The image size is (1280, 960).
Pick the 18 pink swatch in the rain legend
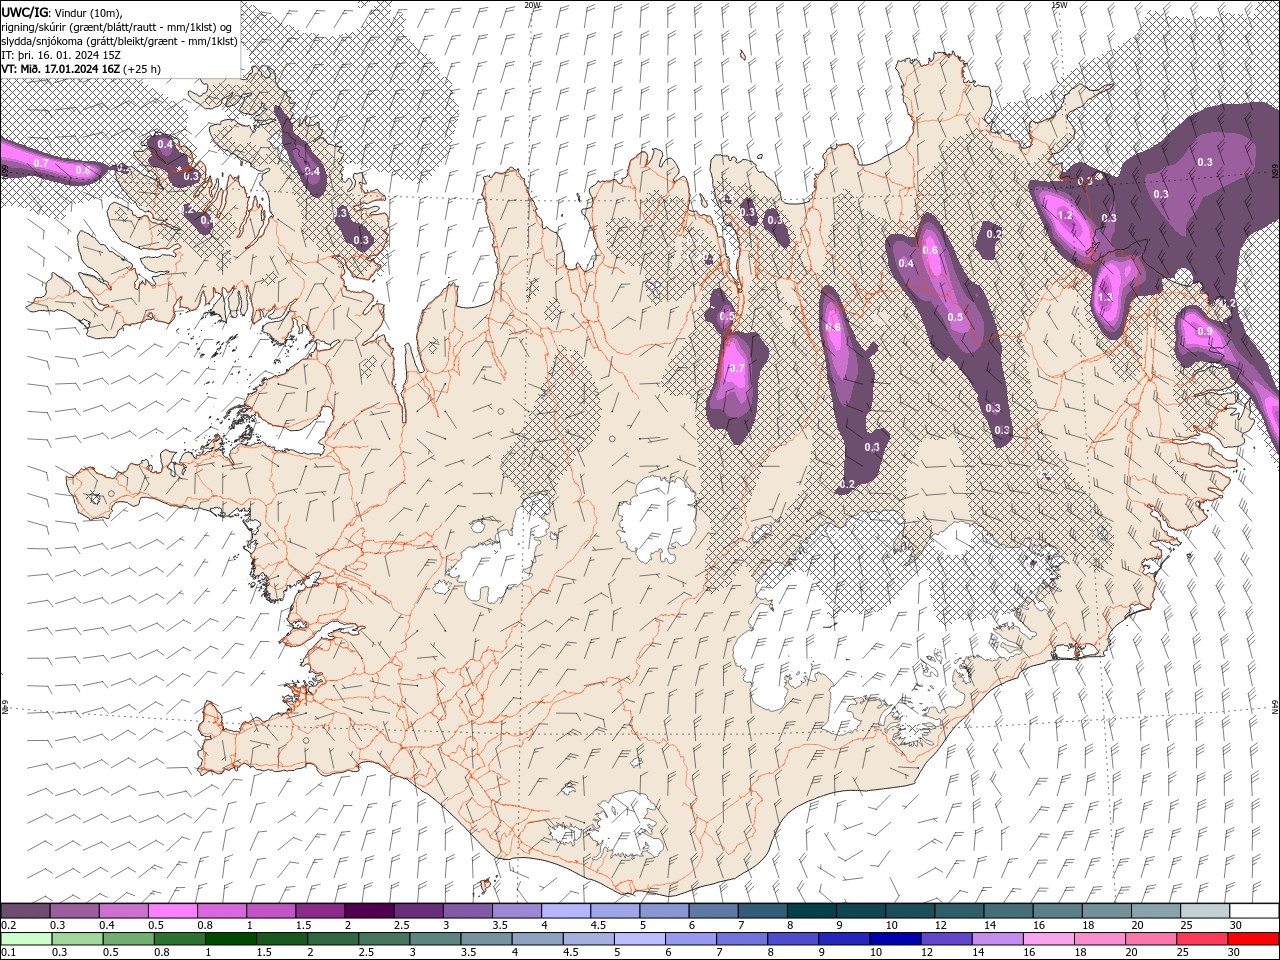(1099, 939)
